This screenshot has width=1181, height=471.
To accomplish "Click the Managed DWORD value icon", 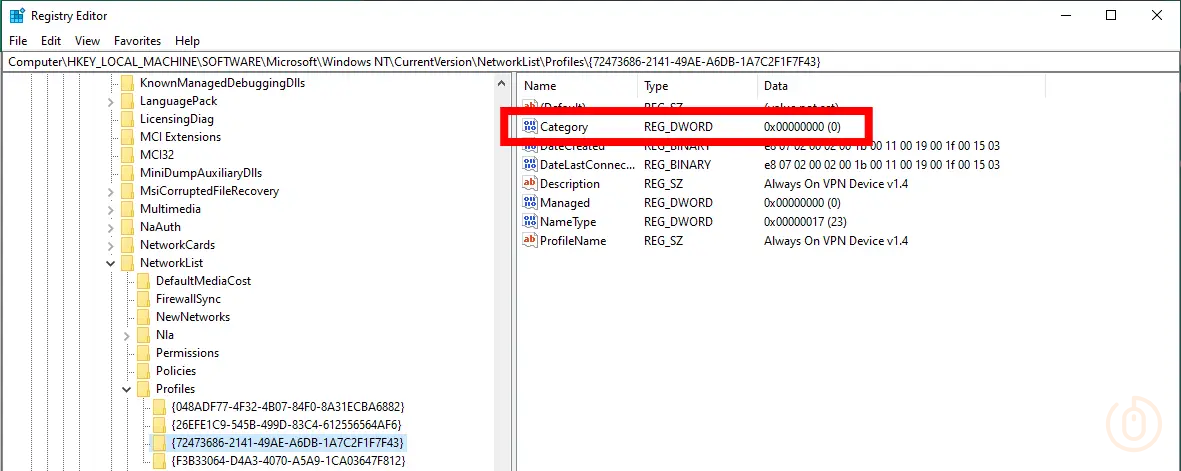I will click(530, 203).
